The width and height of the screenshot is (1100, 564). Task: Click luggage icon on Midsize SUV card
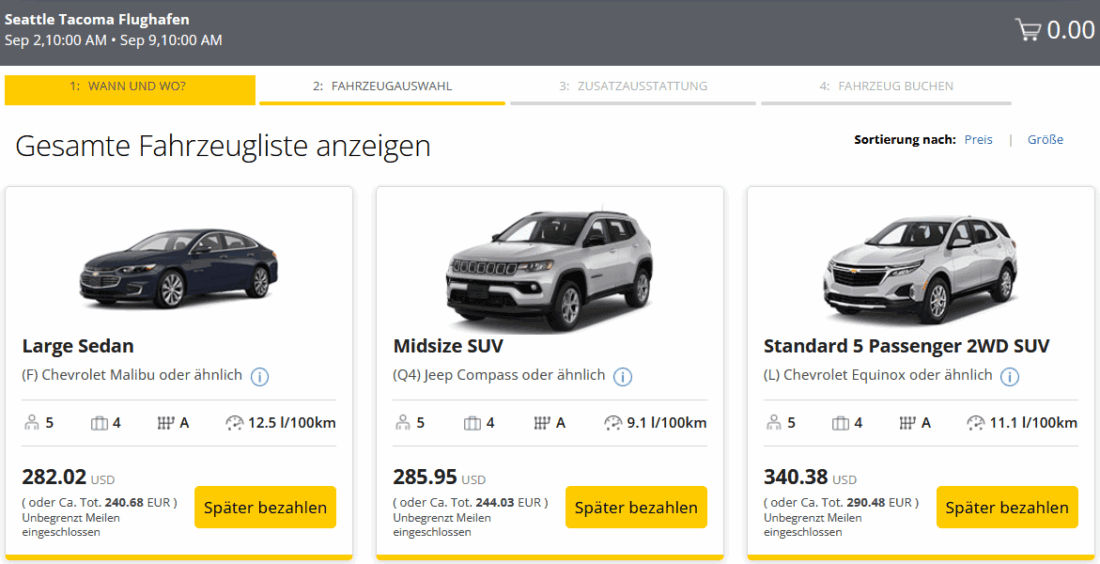click(x=472, y=423)
